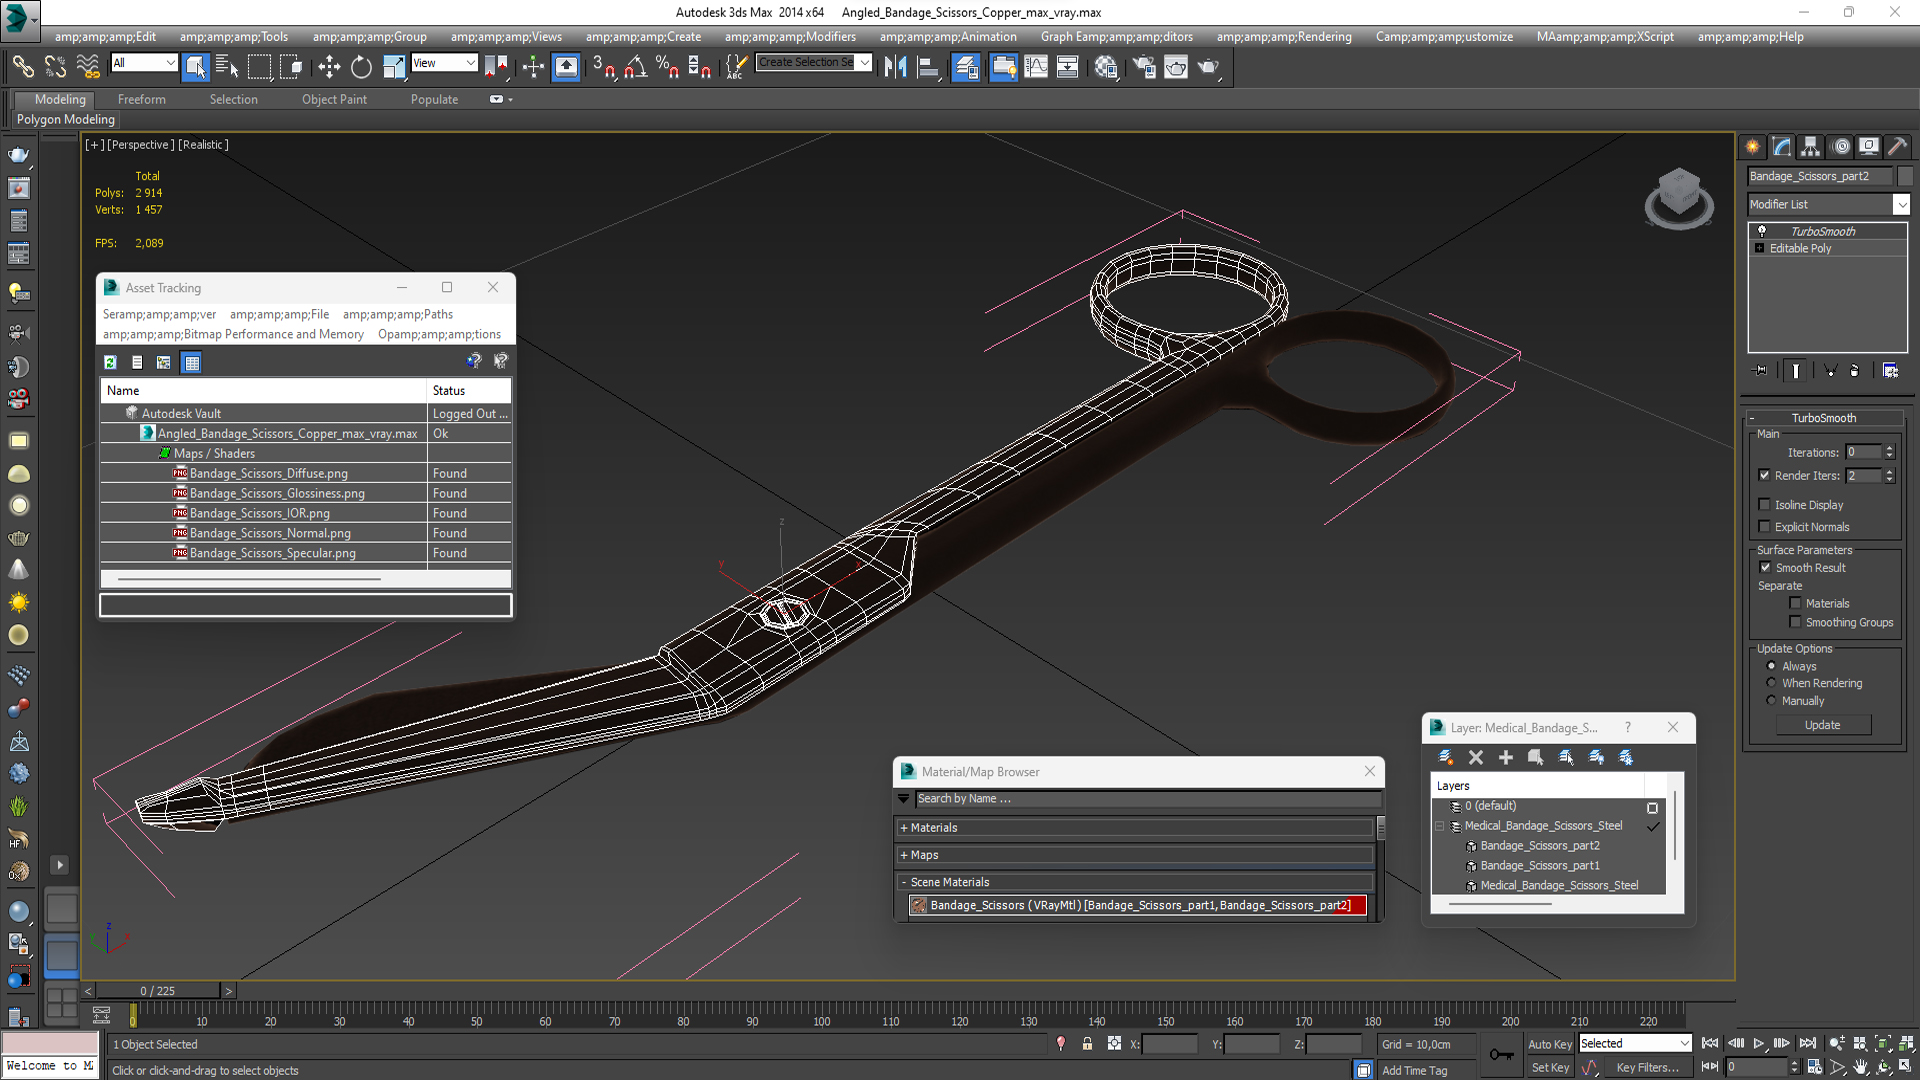The width and height of the screenshot is (1920, 1080).
Task: Open Render Setup teapot icon
Action: 1144,67
